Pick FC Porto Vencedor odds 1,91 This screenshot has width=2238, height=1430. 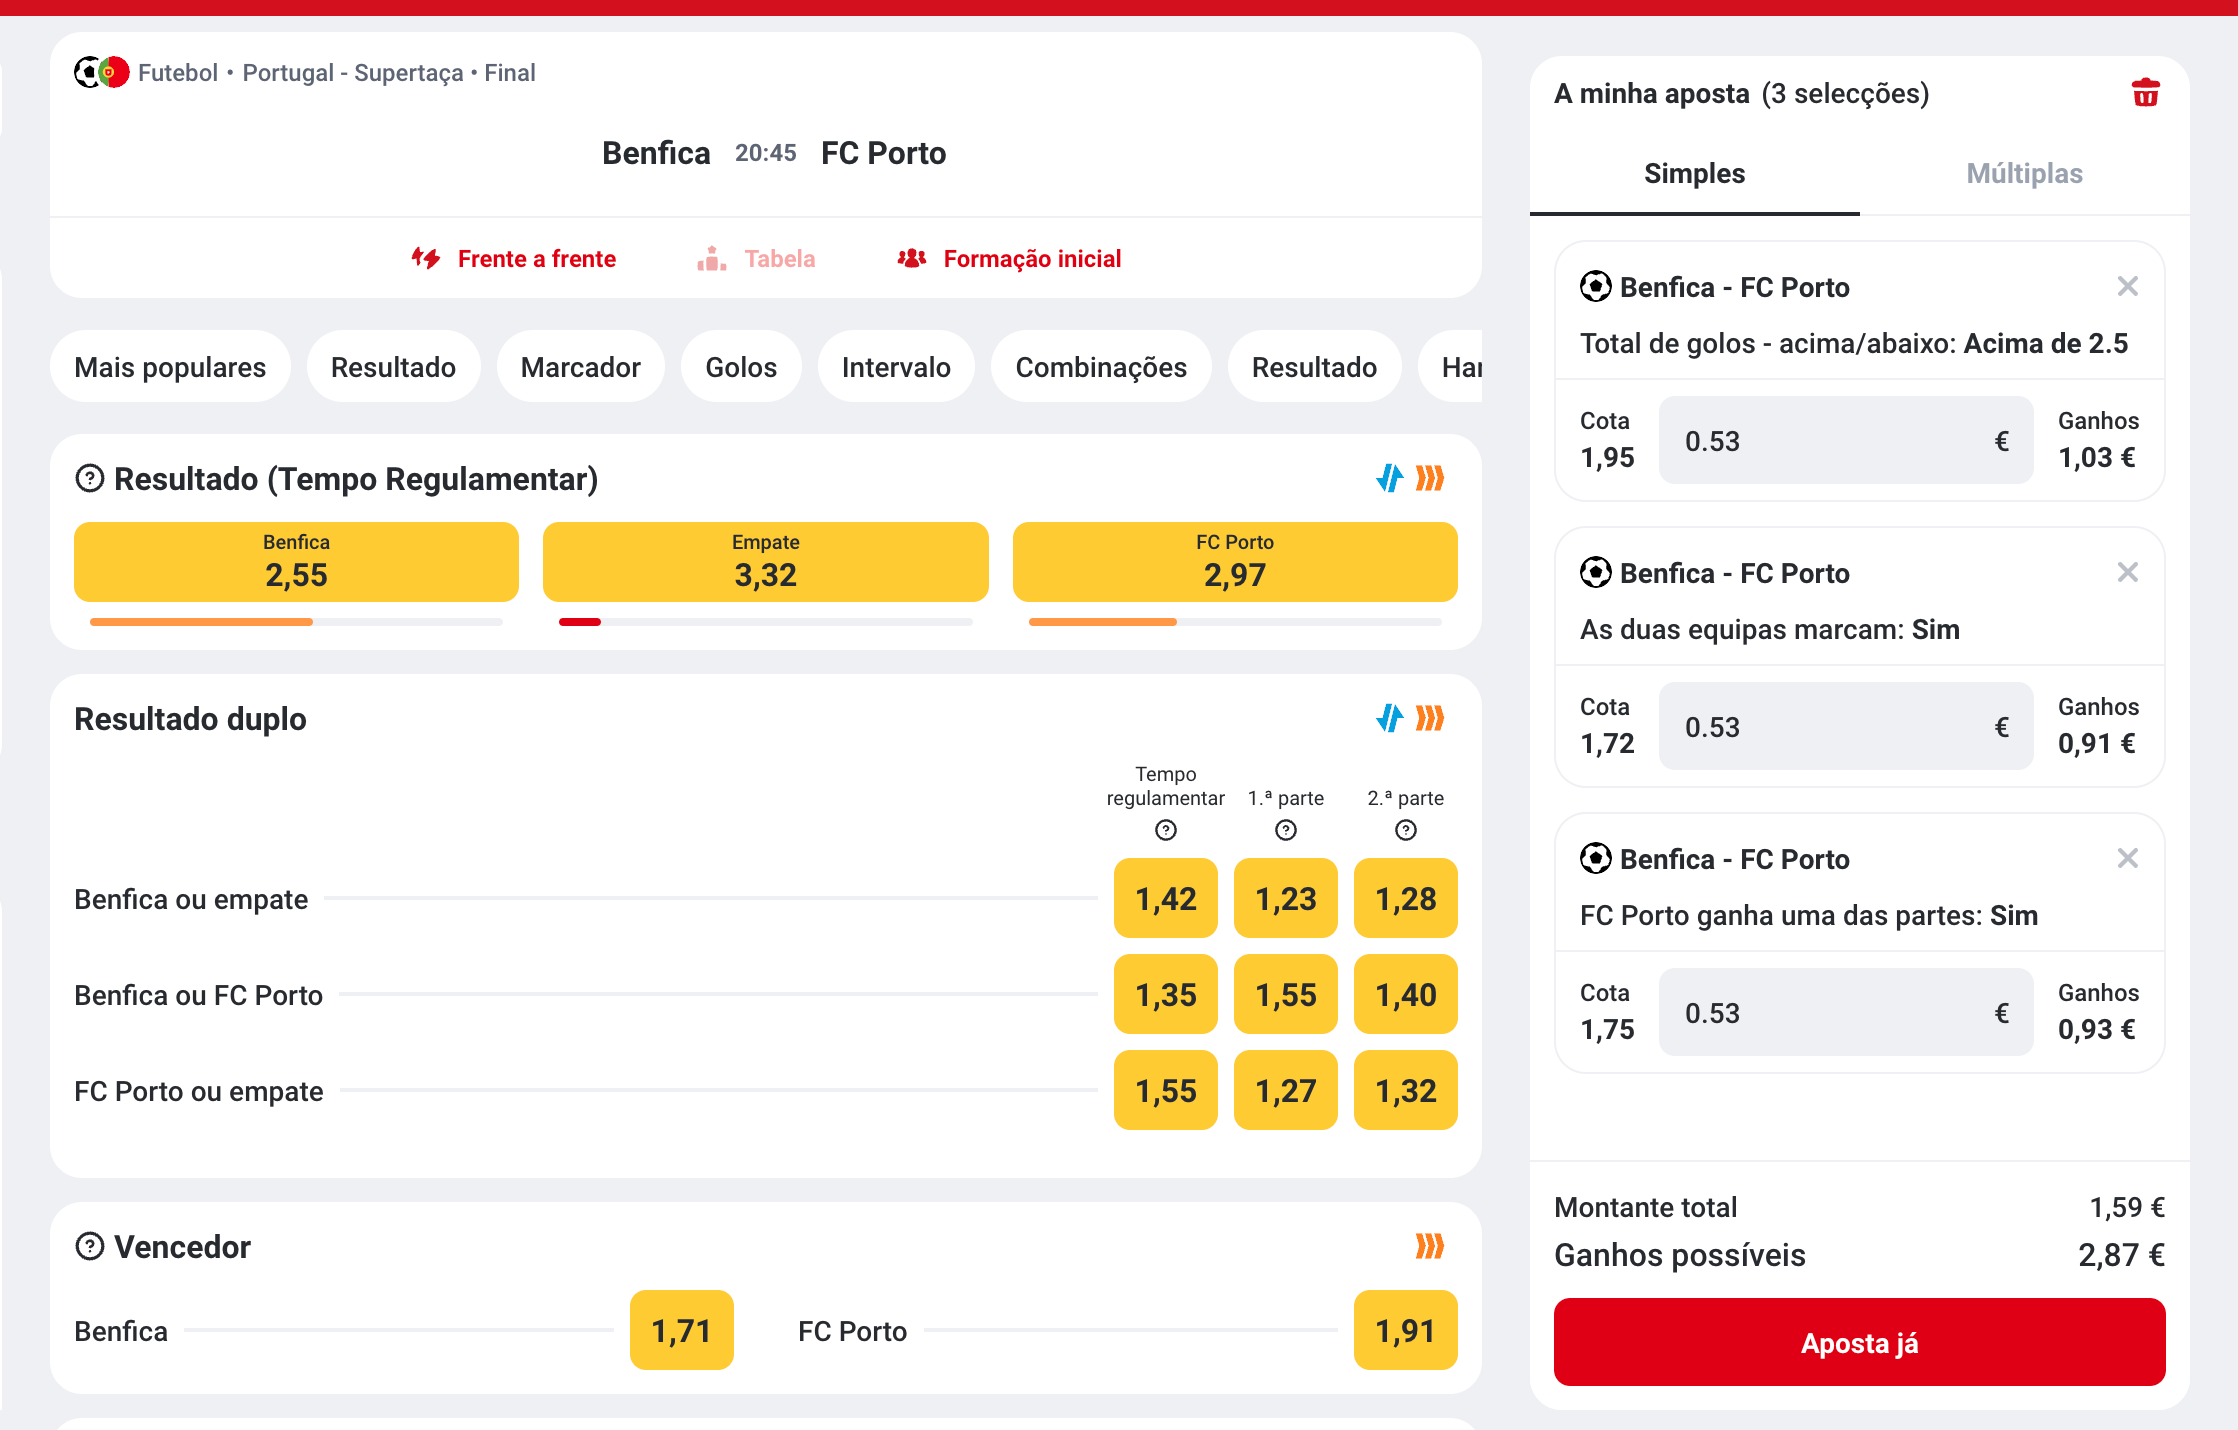(1406, 1330)
